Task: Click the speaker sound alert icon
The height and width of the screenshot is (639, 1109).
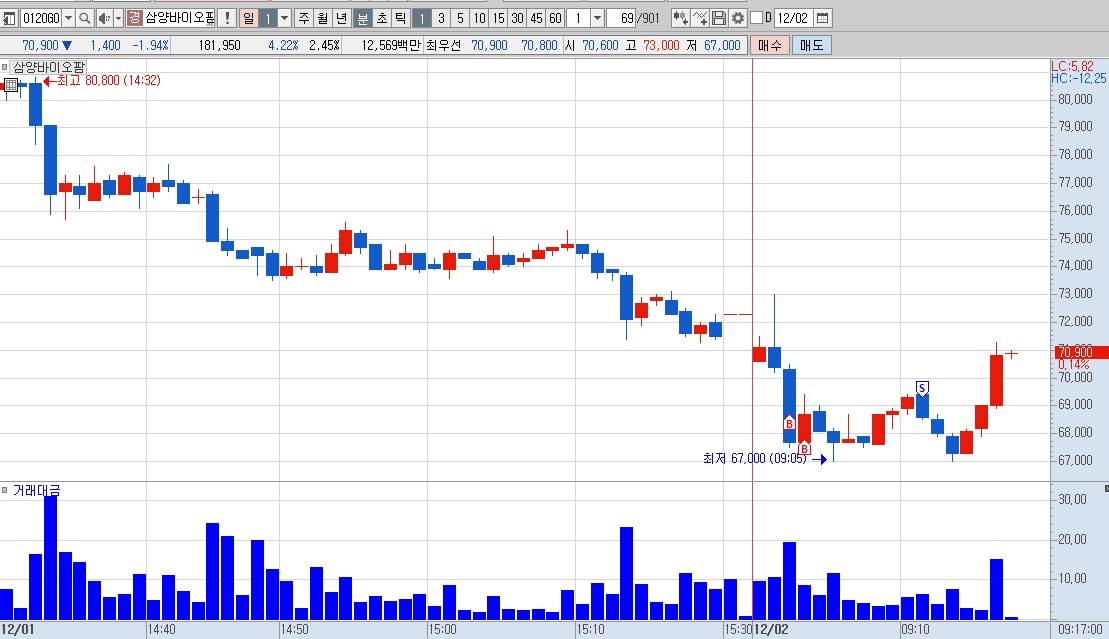Action: coord(104,18)
